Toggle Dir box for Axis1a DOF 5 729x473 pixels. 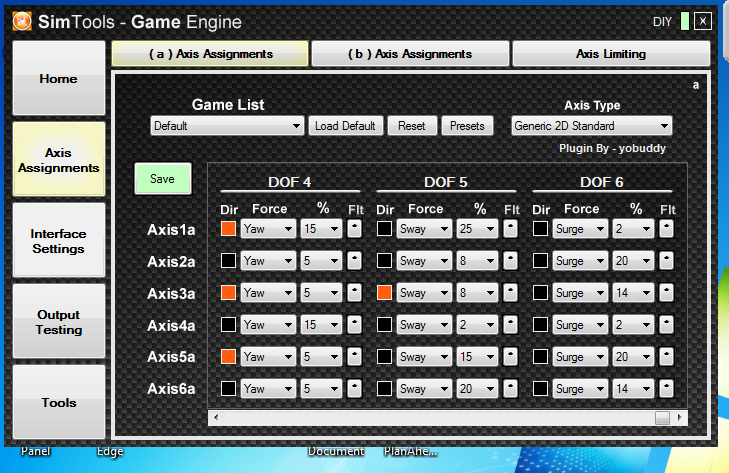click(x=384, y=229)
